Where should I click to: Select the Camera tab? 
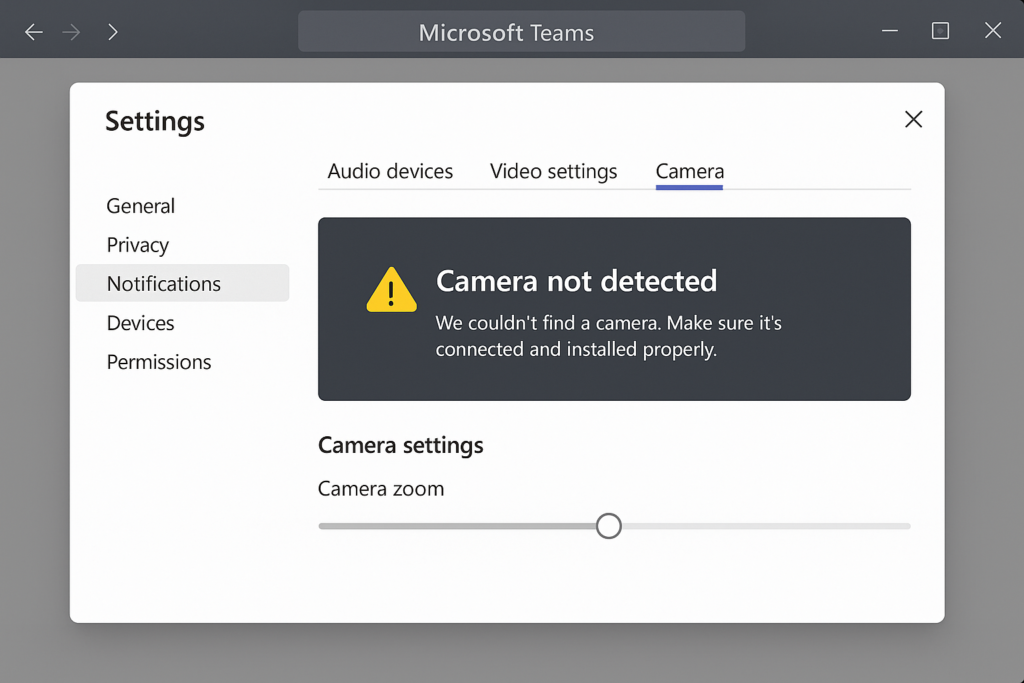coord(690,171)
